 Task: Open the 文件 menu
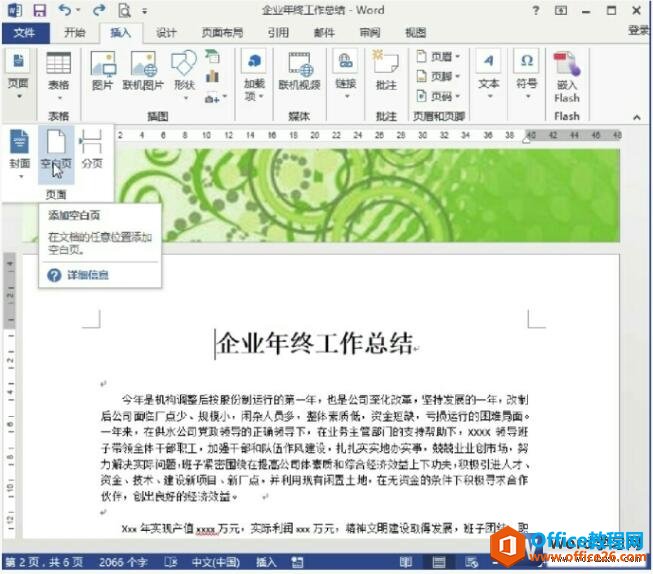coord(25,33)
